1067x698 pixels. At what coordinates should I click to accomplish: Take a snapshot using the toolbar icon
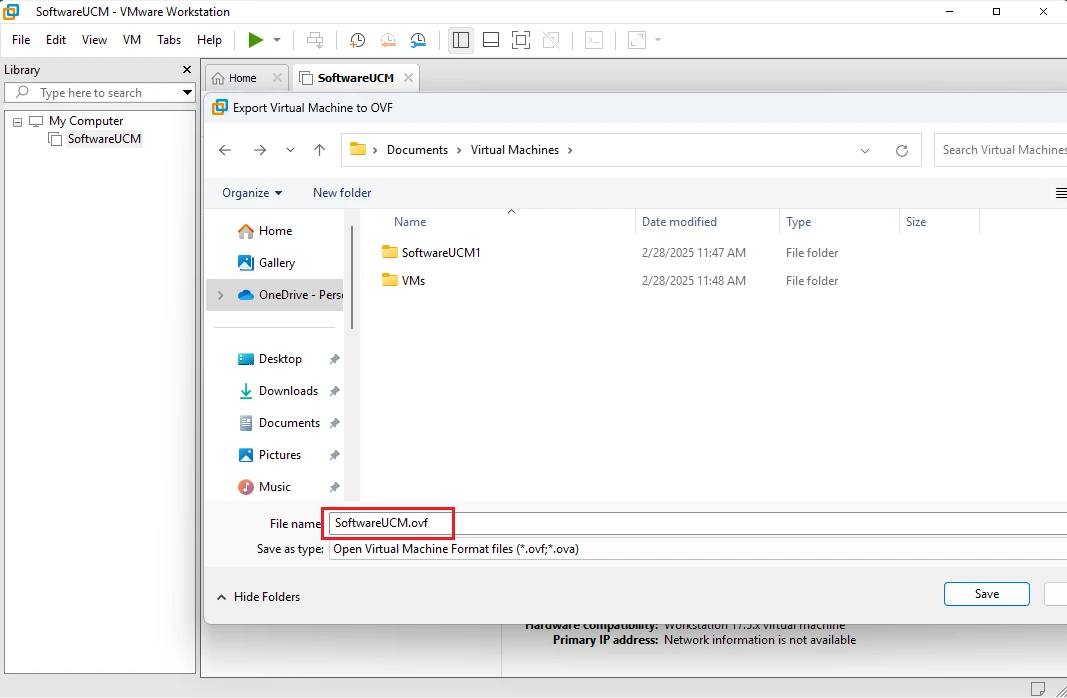(357, 40)
